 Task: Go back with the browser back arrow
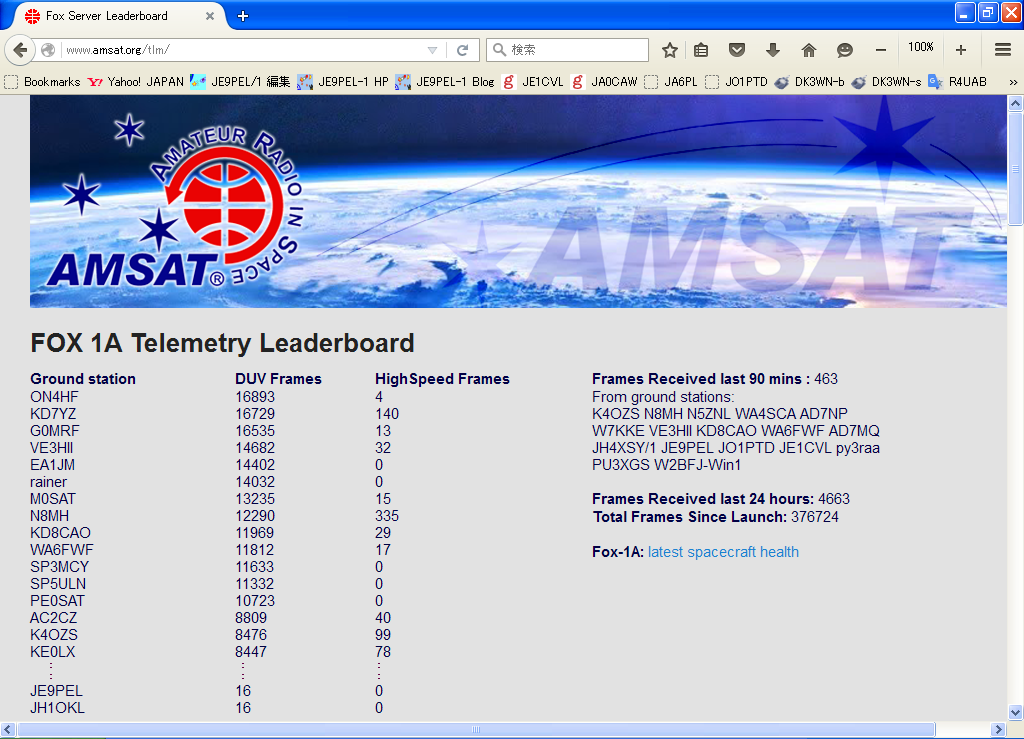coord(20,50)
